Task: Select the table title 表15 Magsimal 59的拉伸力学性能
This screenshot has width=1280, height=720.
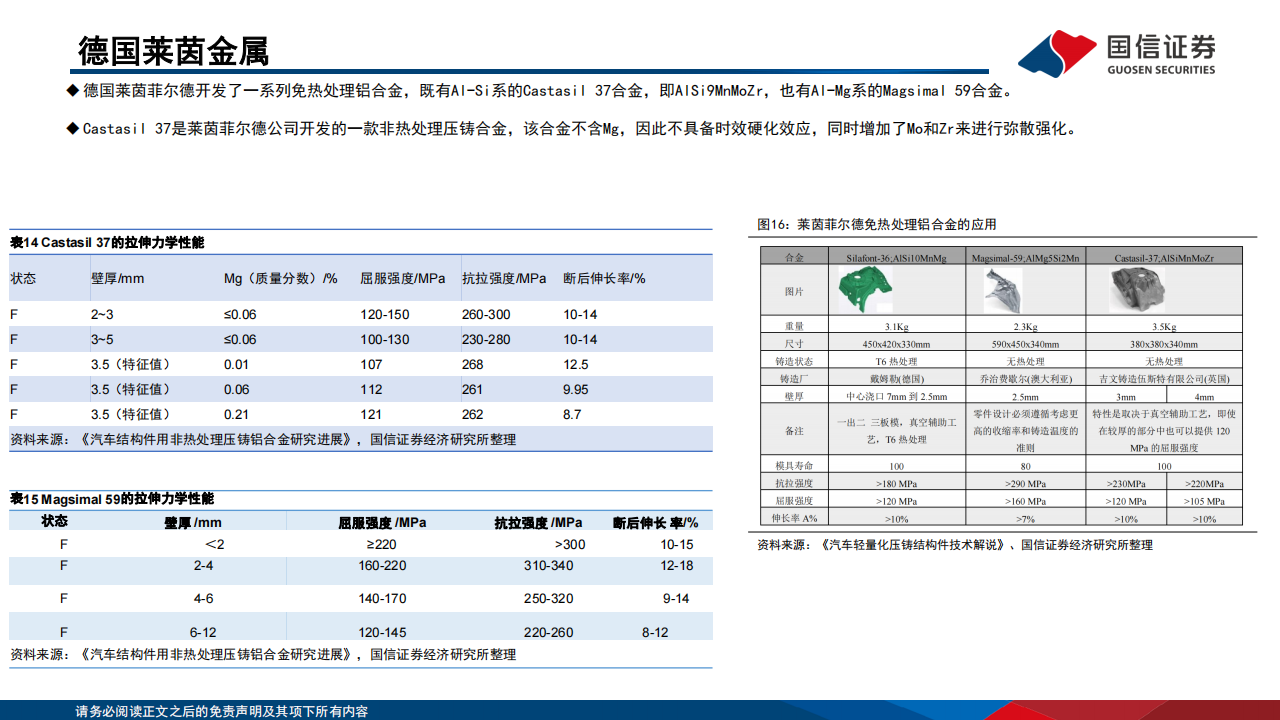Action: (x=112, y=498)
